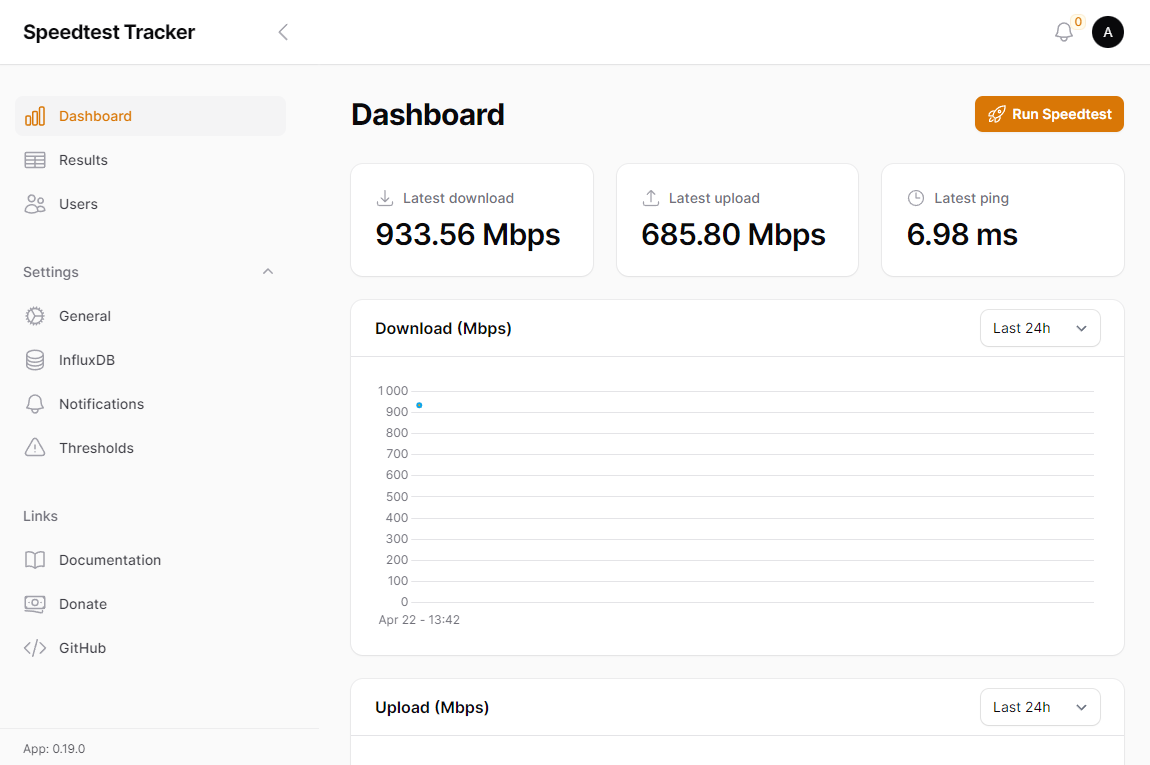Viewport: 1150px width, 765px height.
Task: Collapse the Settings section
Action: (x=267, y=271)
